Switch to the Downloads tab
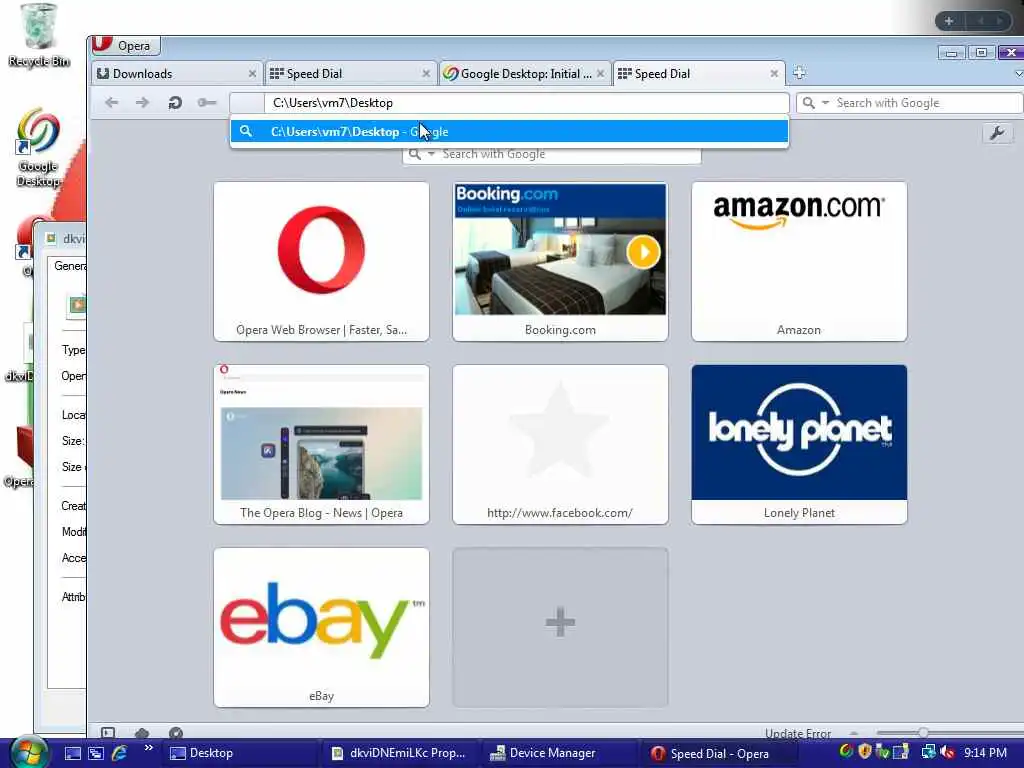The width and height of the screenshot is (1024, 768). [177, 74]
